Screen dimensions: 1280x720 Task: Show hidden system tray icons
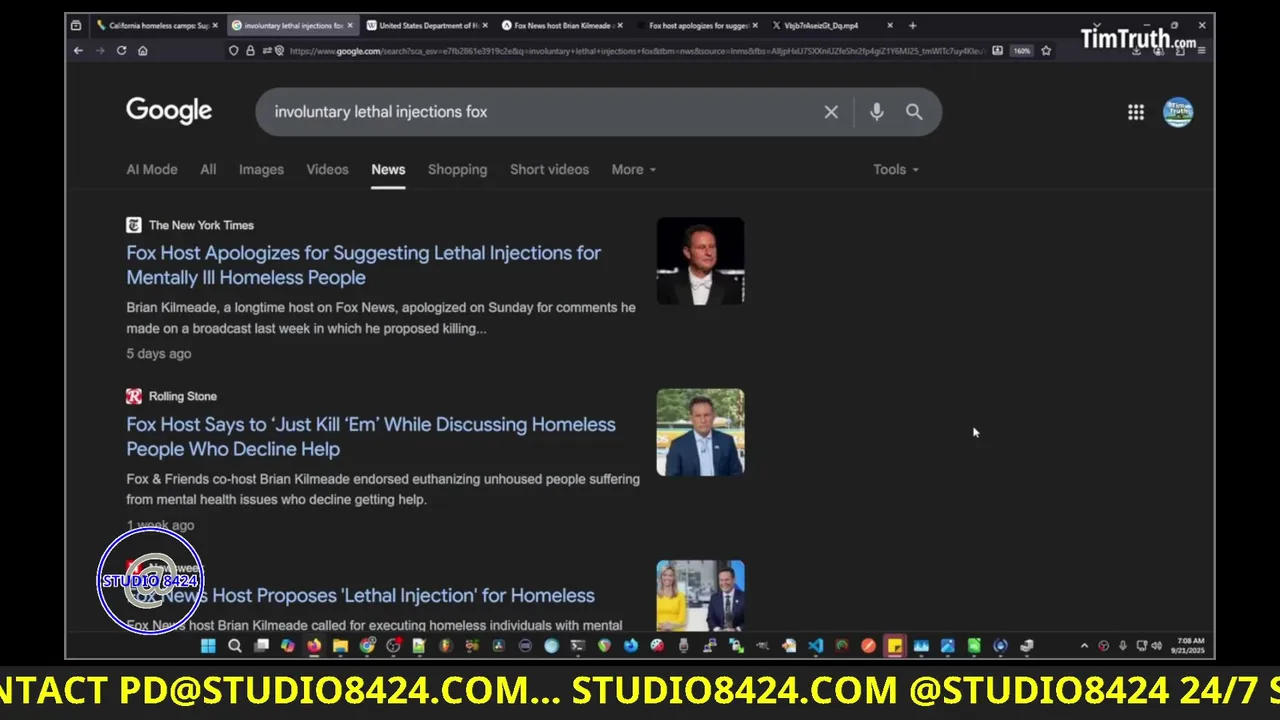[x=1084, y=646]
